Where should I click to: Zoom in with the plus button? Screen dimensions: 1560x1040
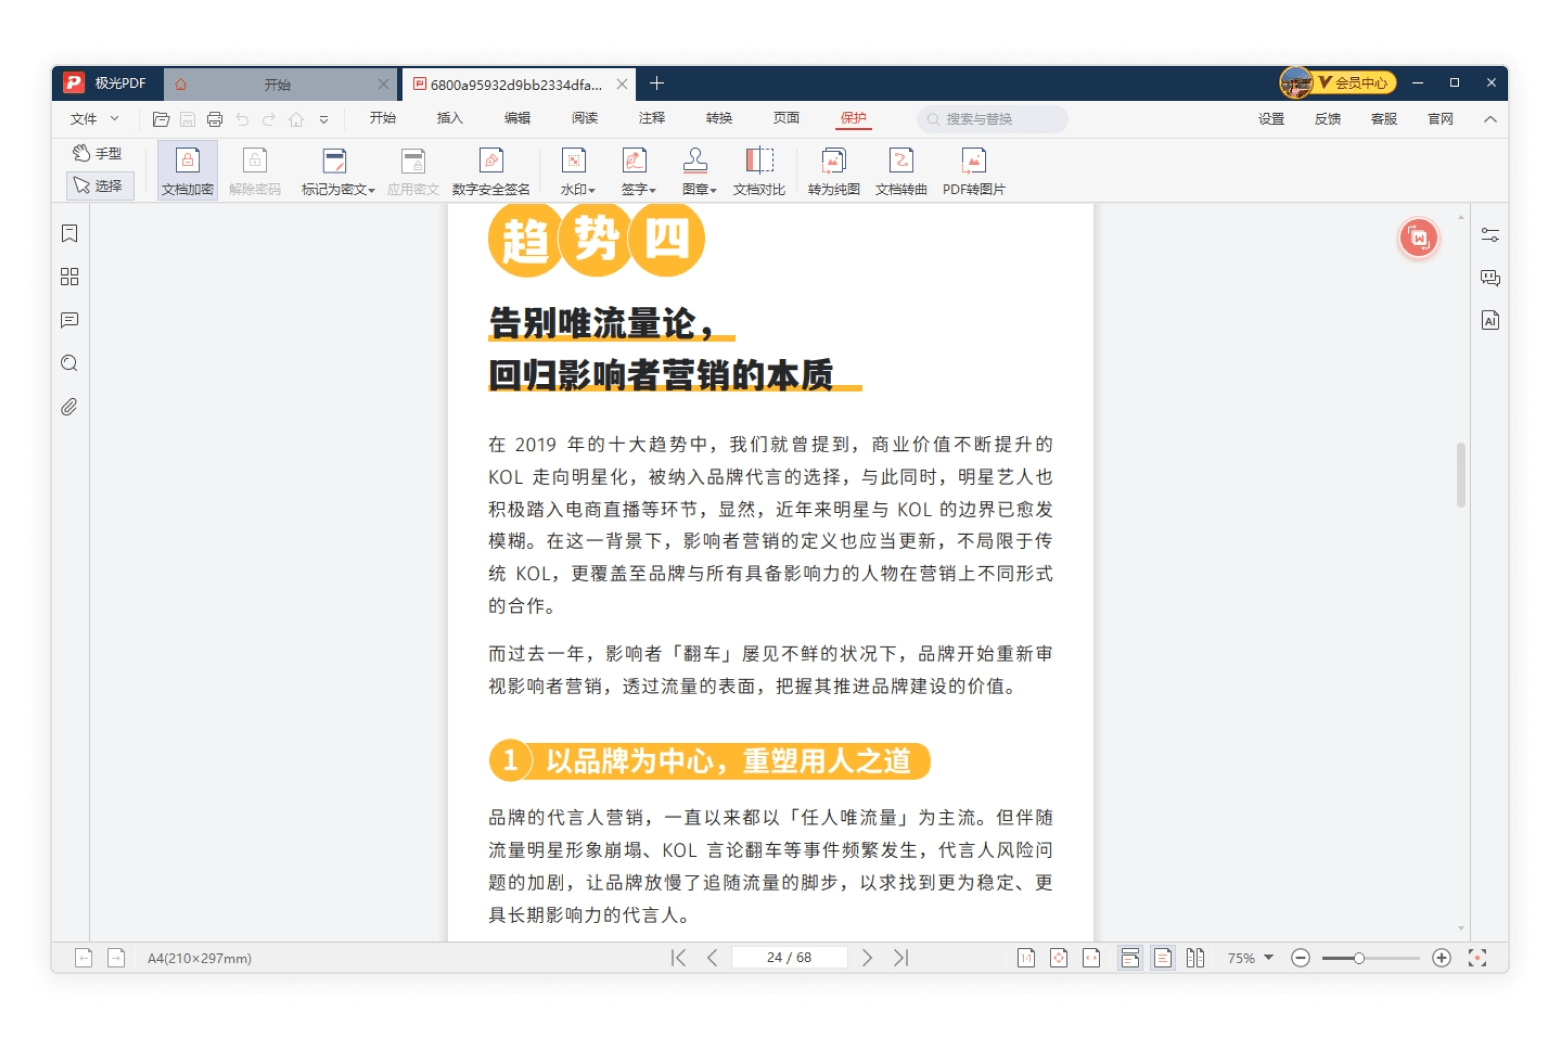click(1441, 958)
